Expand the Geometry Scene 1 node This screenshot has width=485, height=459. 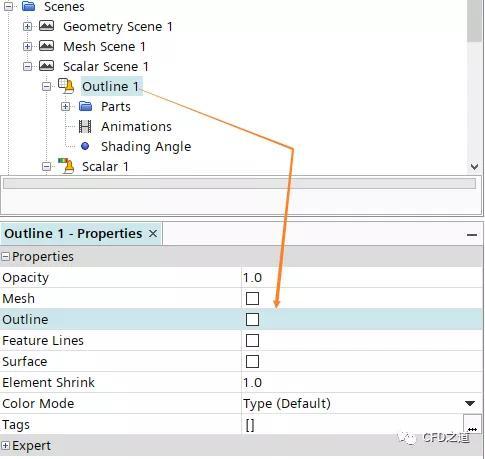27,26
